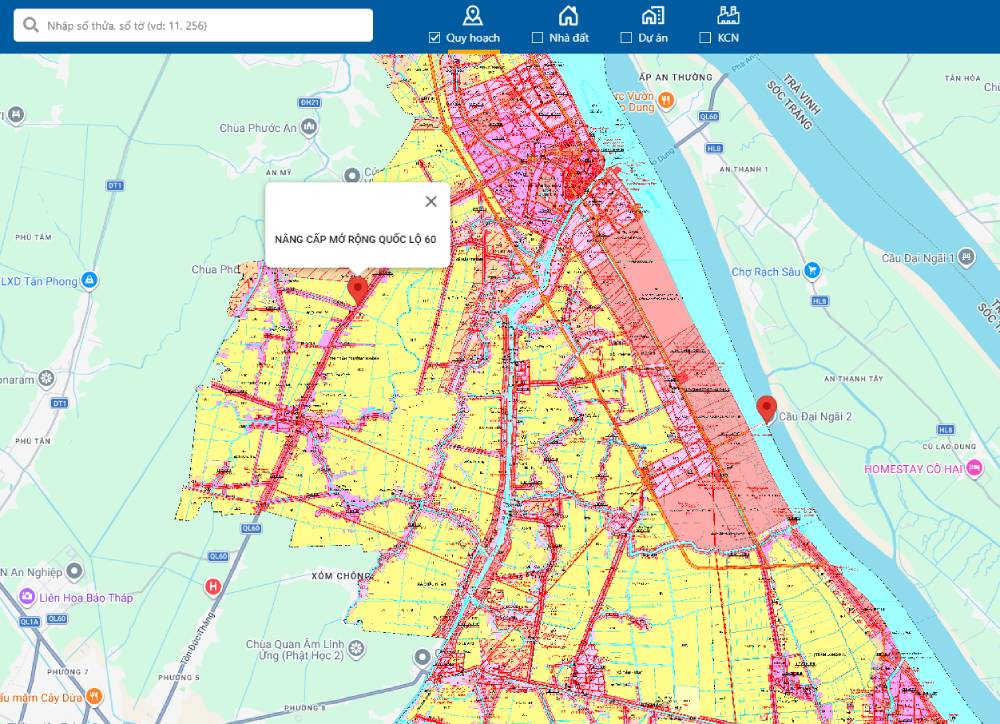
Task: Tick the Dự án checkbox
Action: (x=626, y=38)
